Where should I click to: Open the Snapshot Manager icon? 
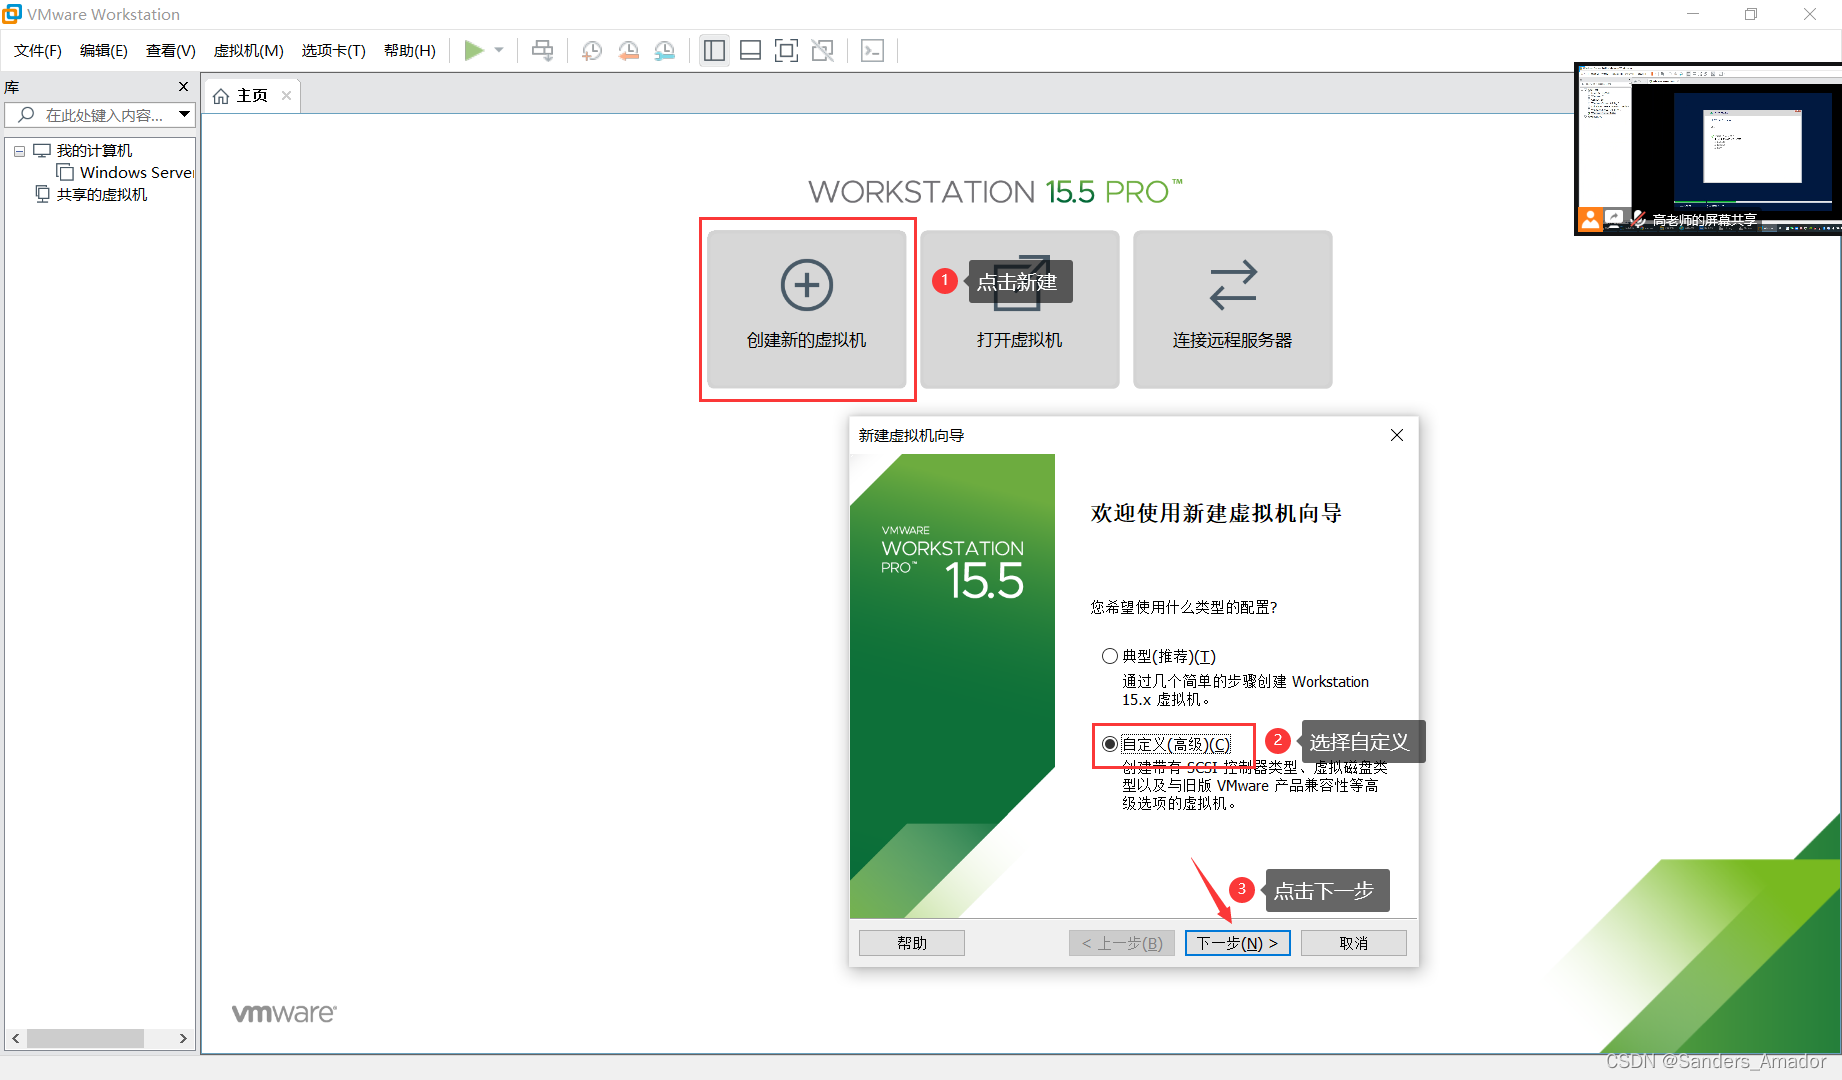coord(664,50)
